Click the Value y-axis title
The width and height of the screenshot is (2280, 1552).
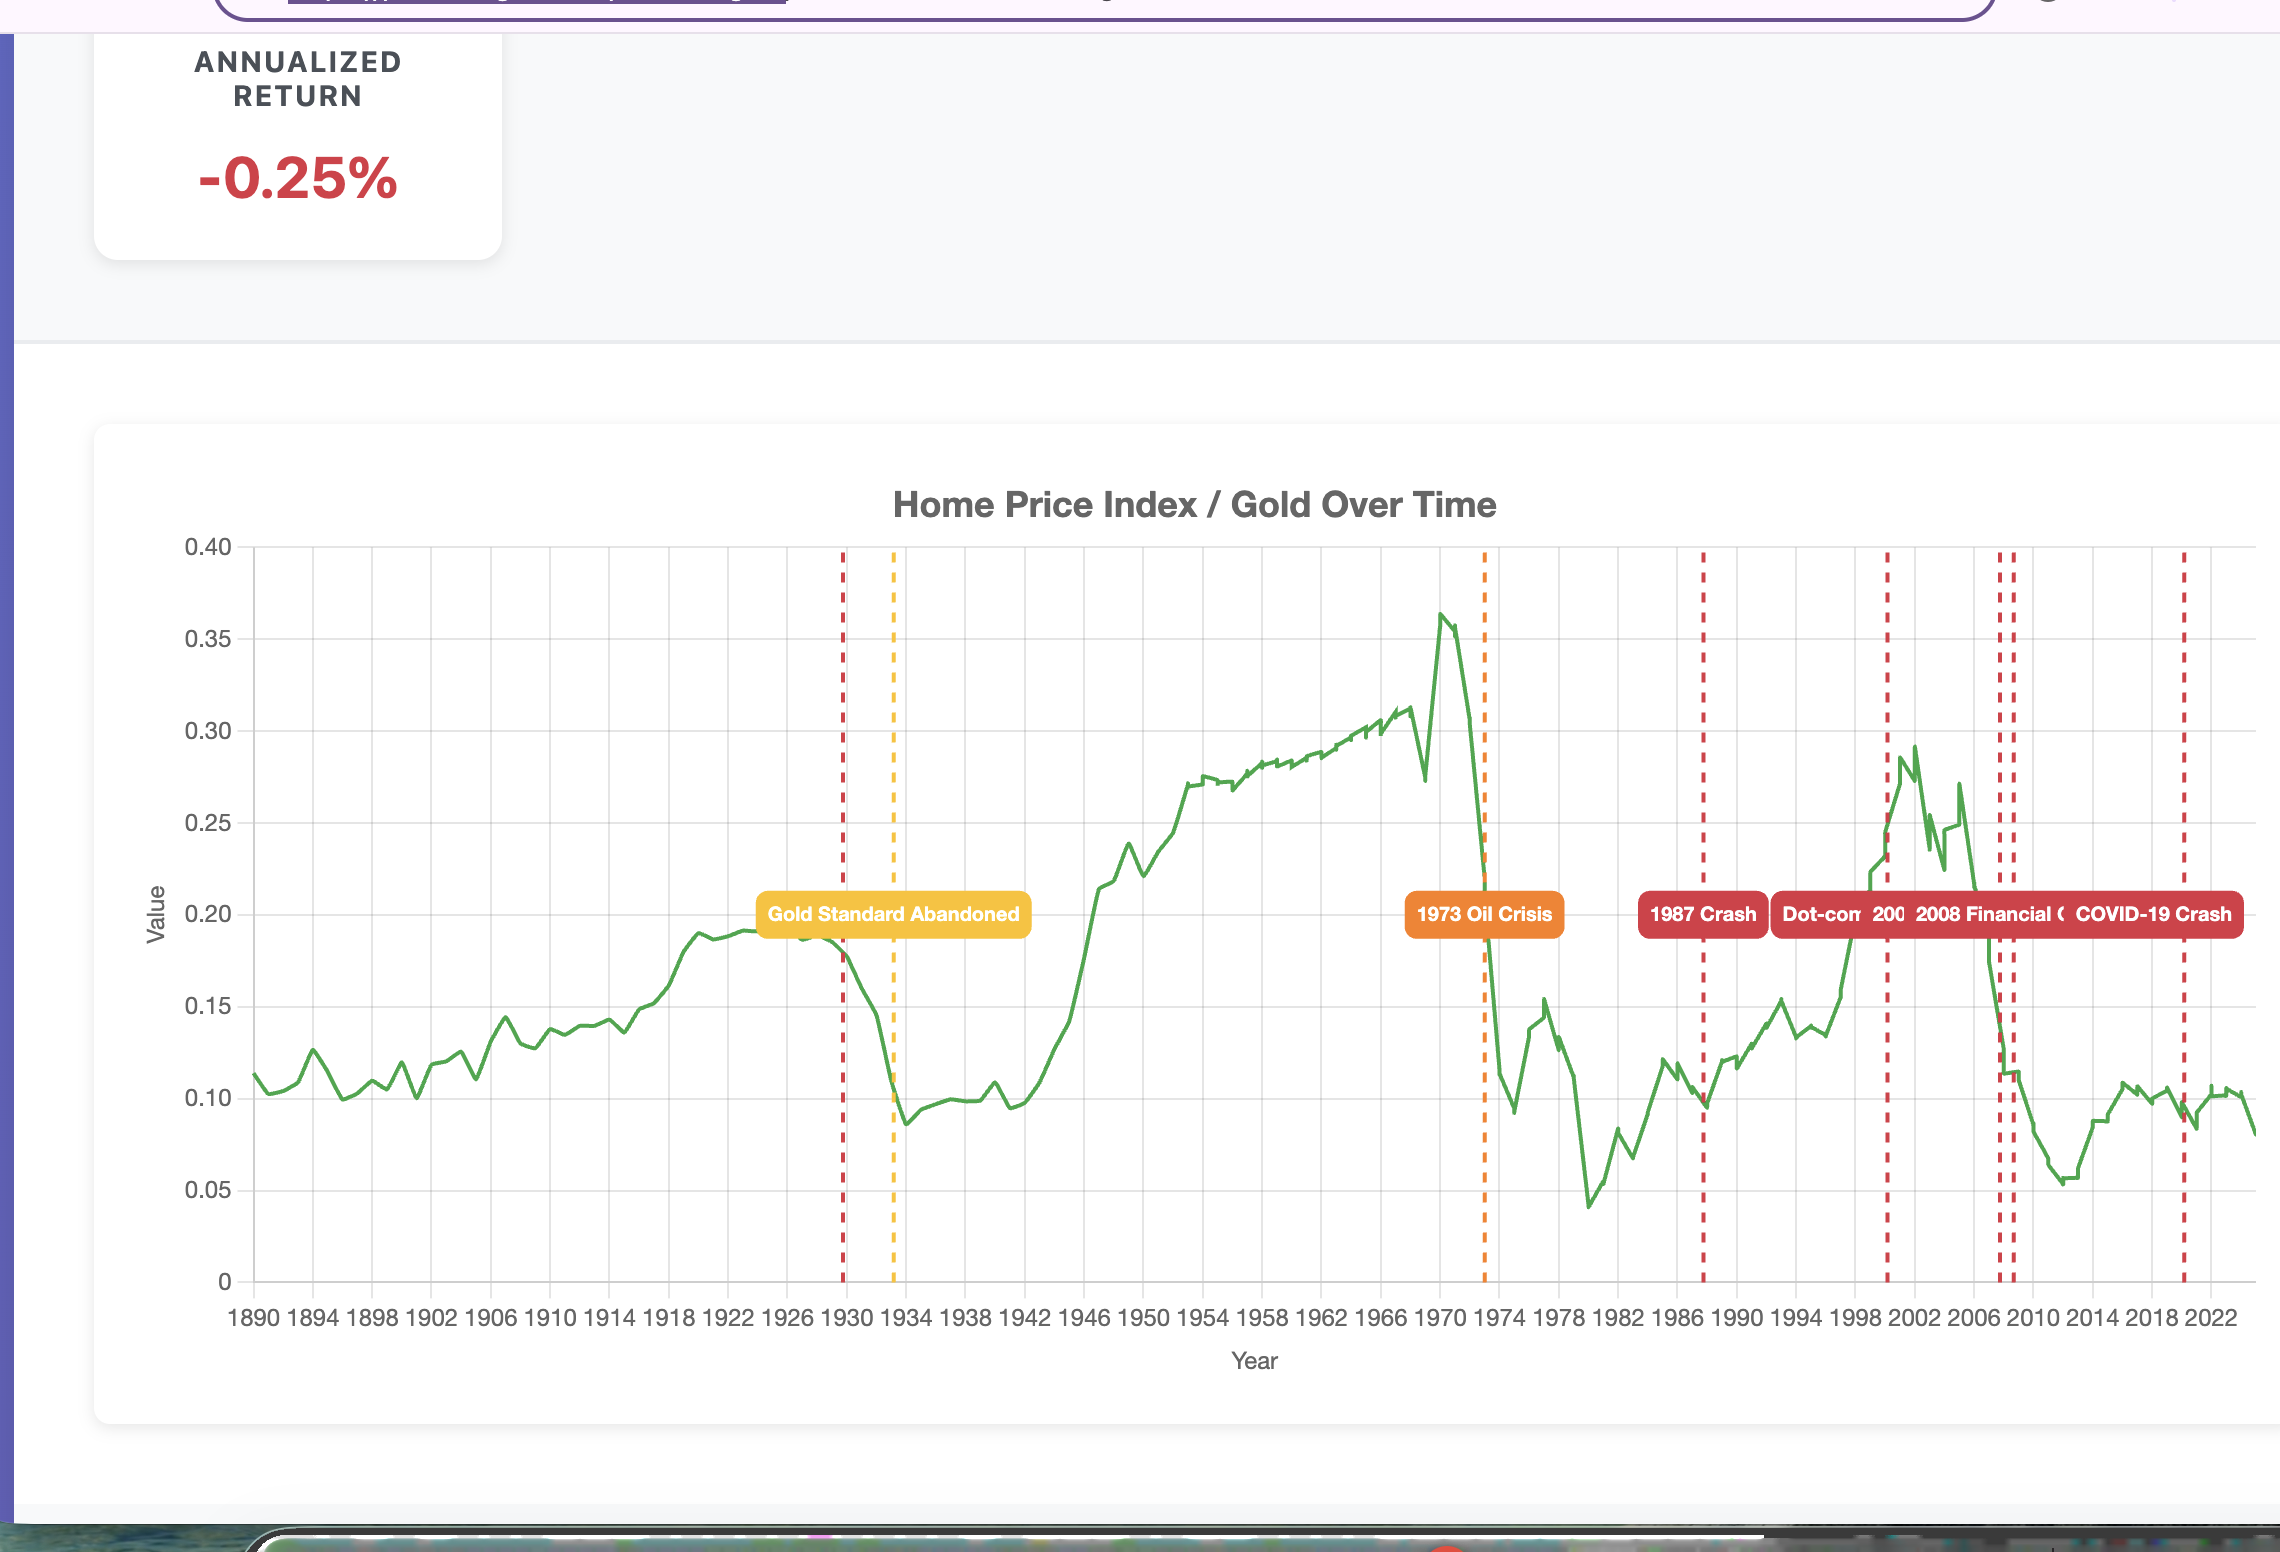(156, 914)
